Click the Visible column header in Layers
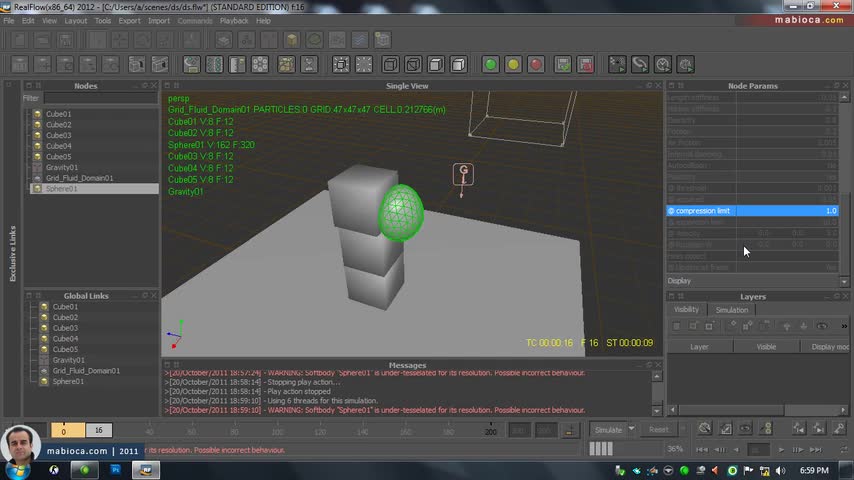Image resolution: width=854 pixels, height=480 pixels. [766, 347]
